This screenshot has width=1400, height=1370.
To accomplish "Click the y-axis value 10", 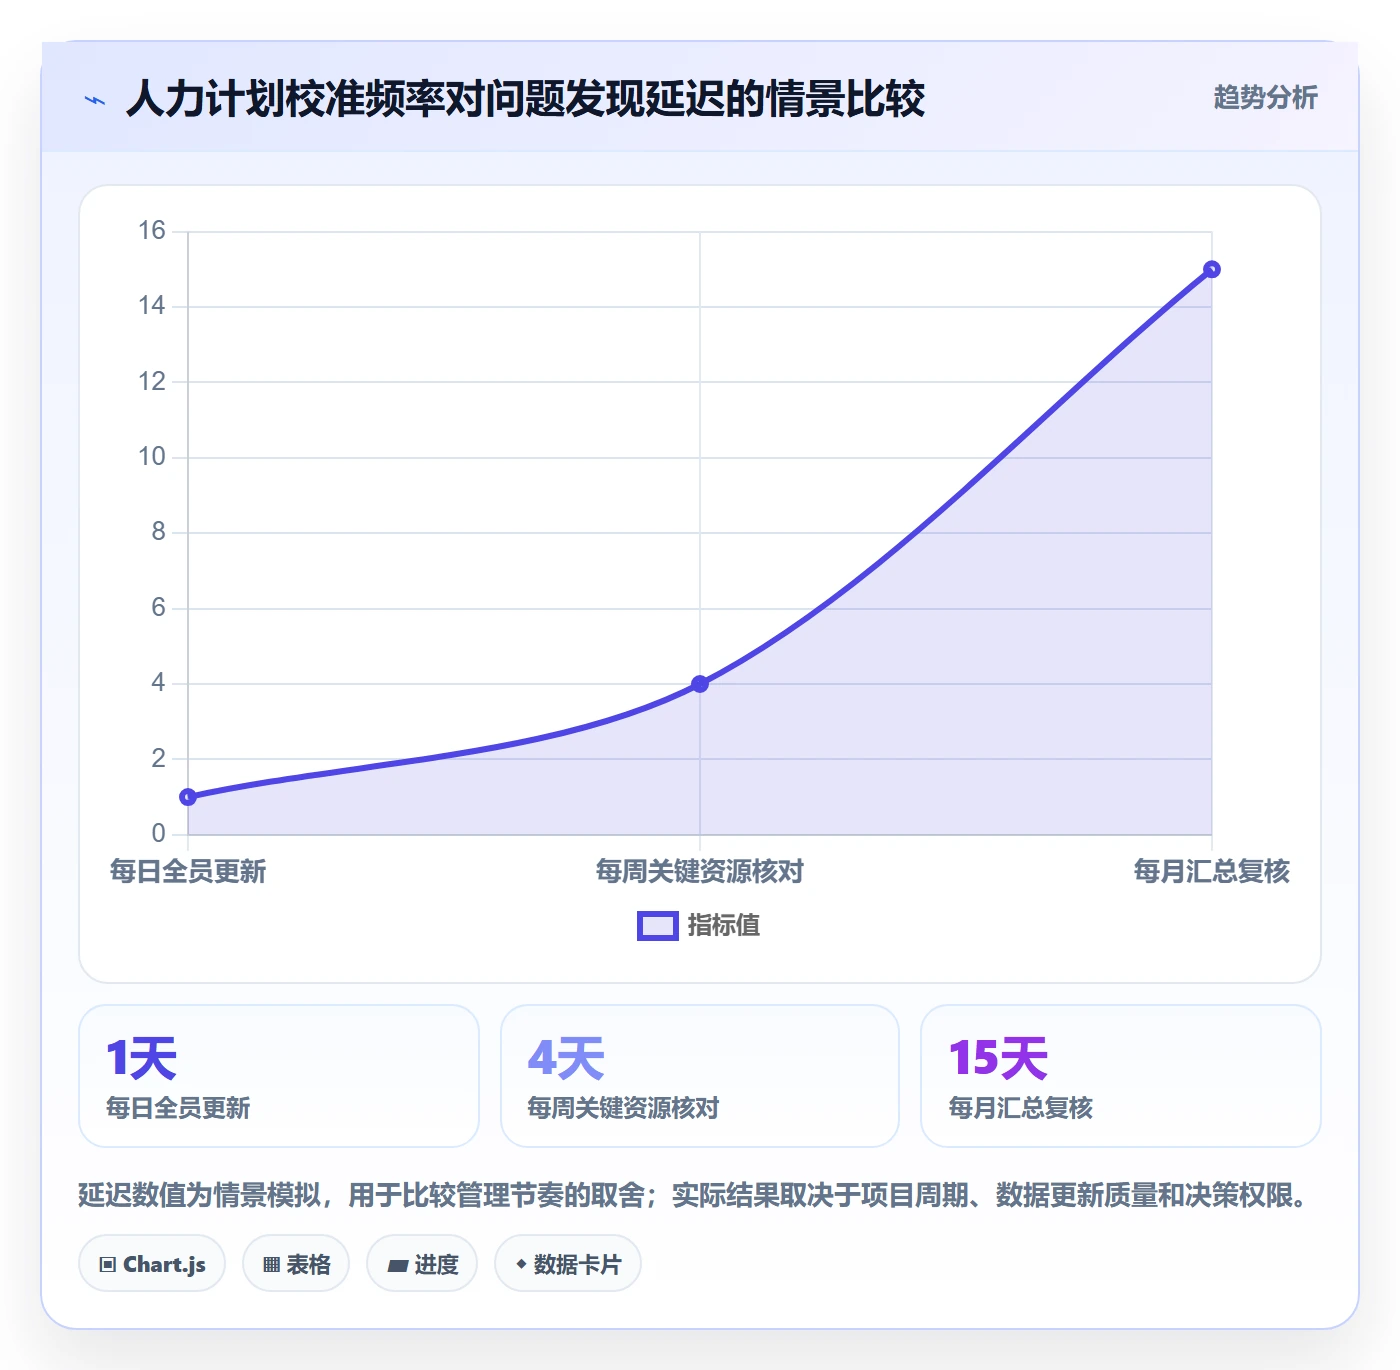I will tap(152, 457).
